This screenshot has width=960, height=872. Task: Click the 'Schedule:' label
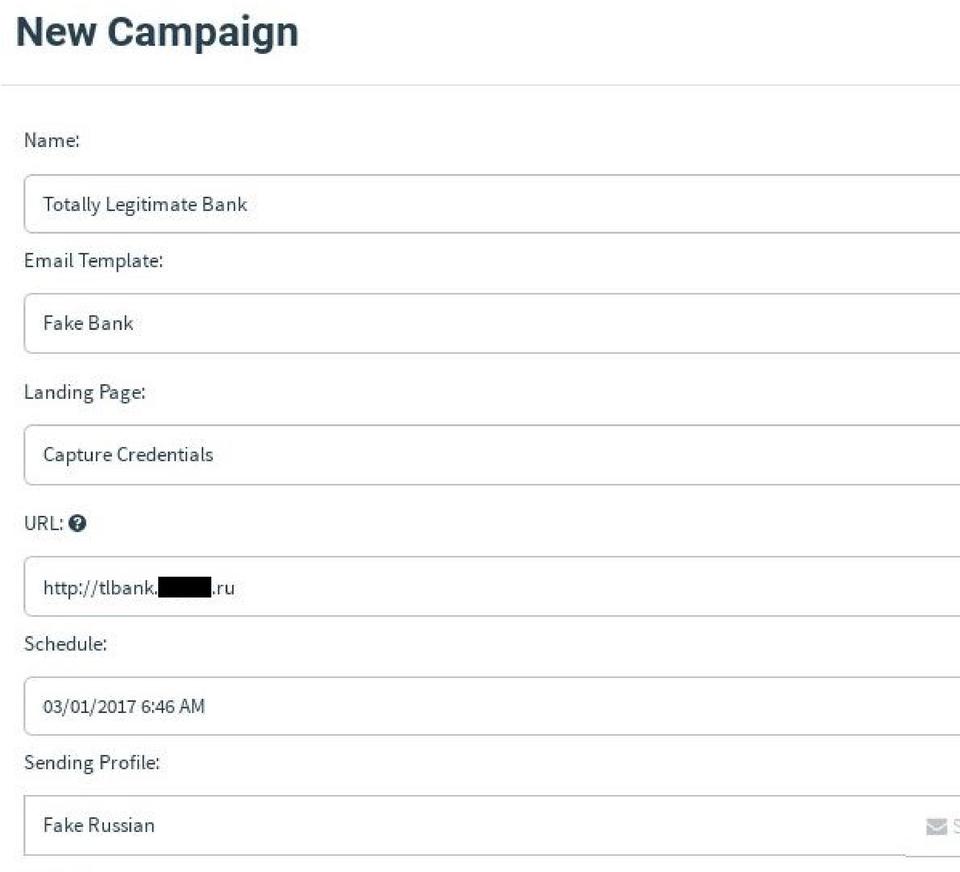point(65,644)
